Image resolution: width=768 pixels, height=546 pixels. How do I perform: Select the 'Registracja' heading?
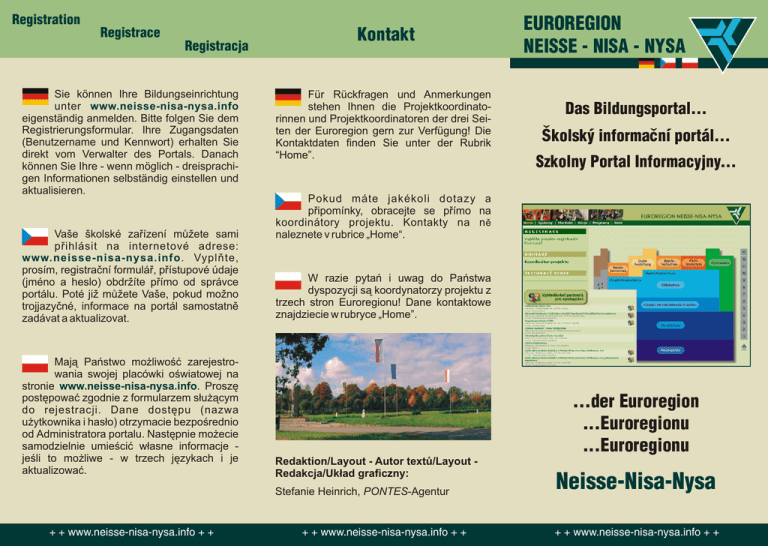click(215, 46)
